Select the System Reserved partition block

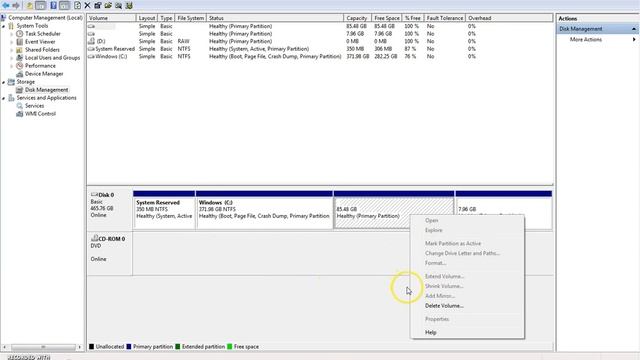[164, 210]
